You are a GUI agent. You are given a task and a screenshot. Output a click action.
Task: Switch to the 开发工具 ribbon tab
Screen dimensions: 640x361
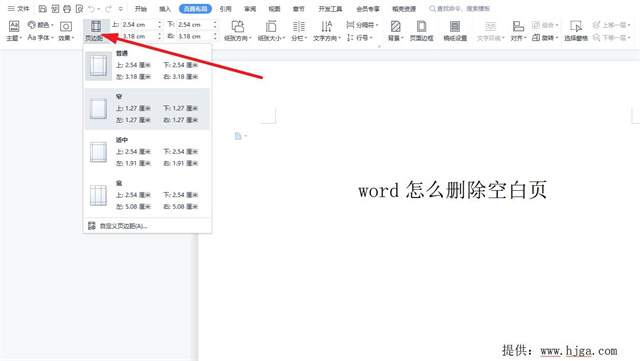(x=330, y=9)
